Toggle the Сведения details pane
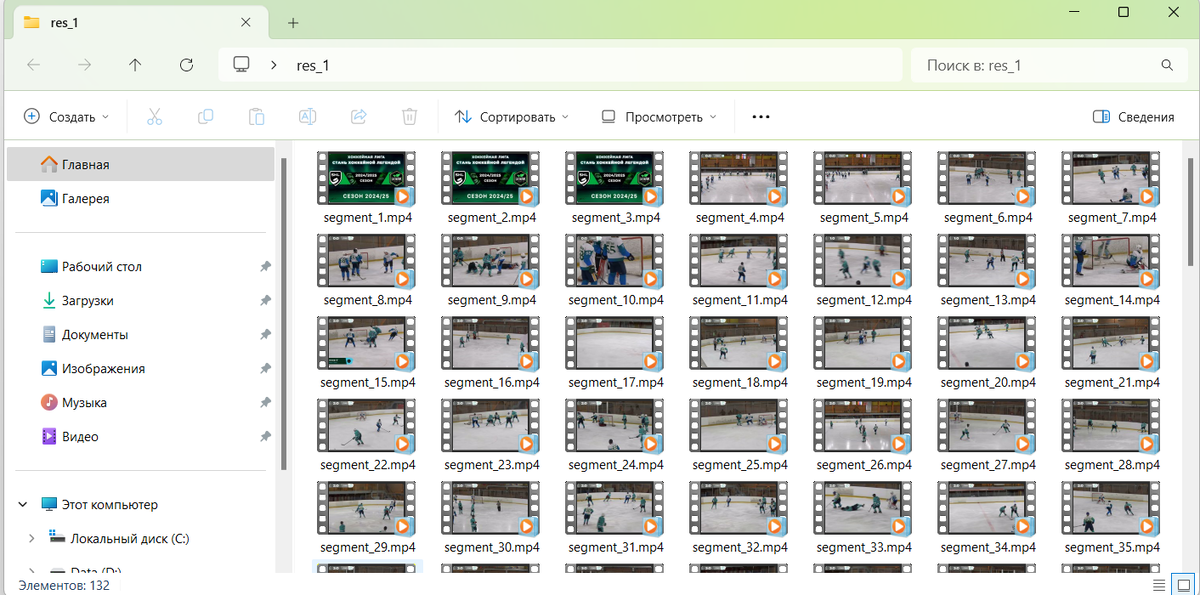This screenshot has width=1200, height=595. click(1134, 117)
